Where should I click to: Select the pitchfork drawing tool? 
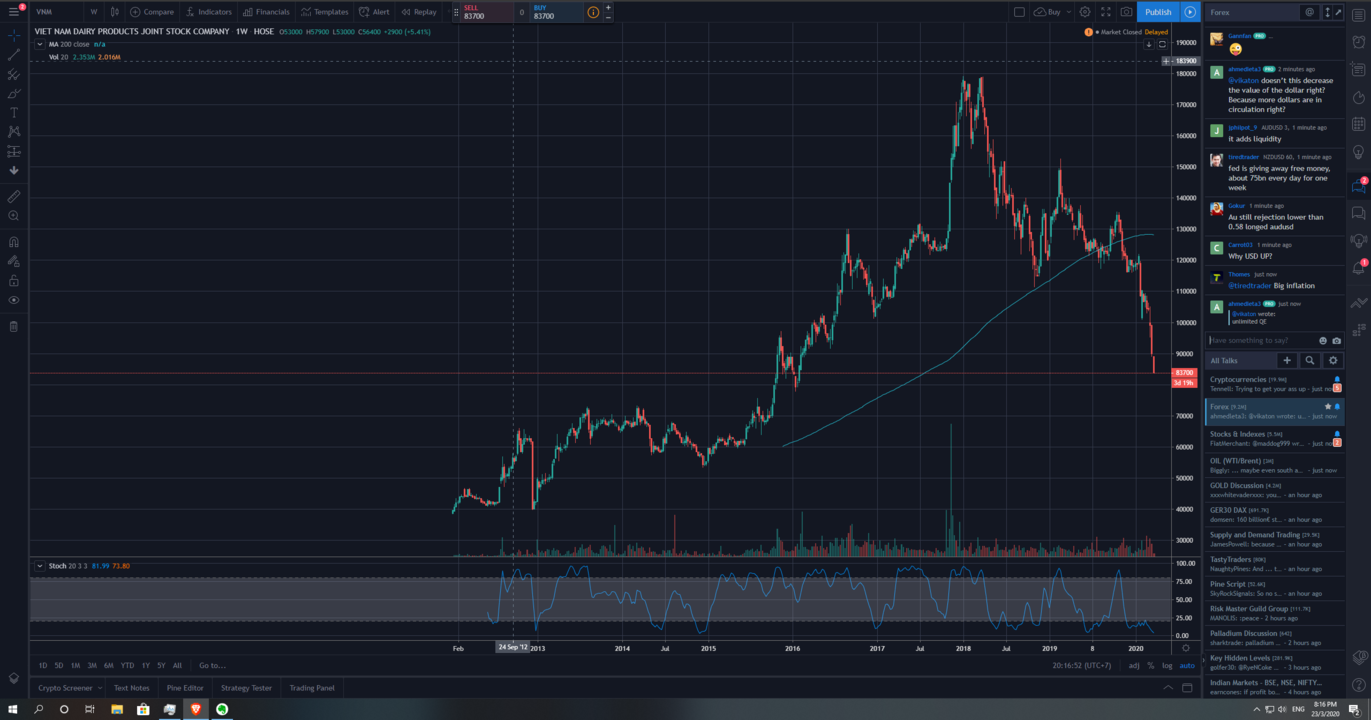pos(14,74)
